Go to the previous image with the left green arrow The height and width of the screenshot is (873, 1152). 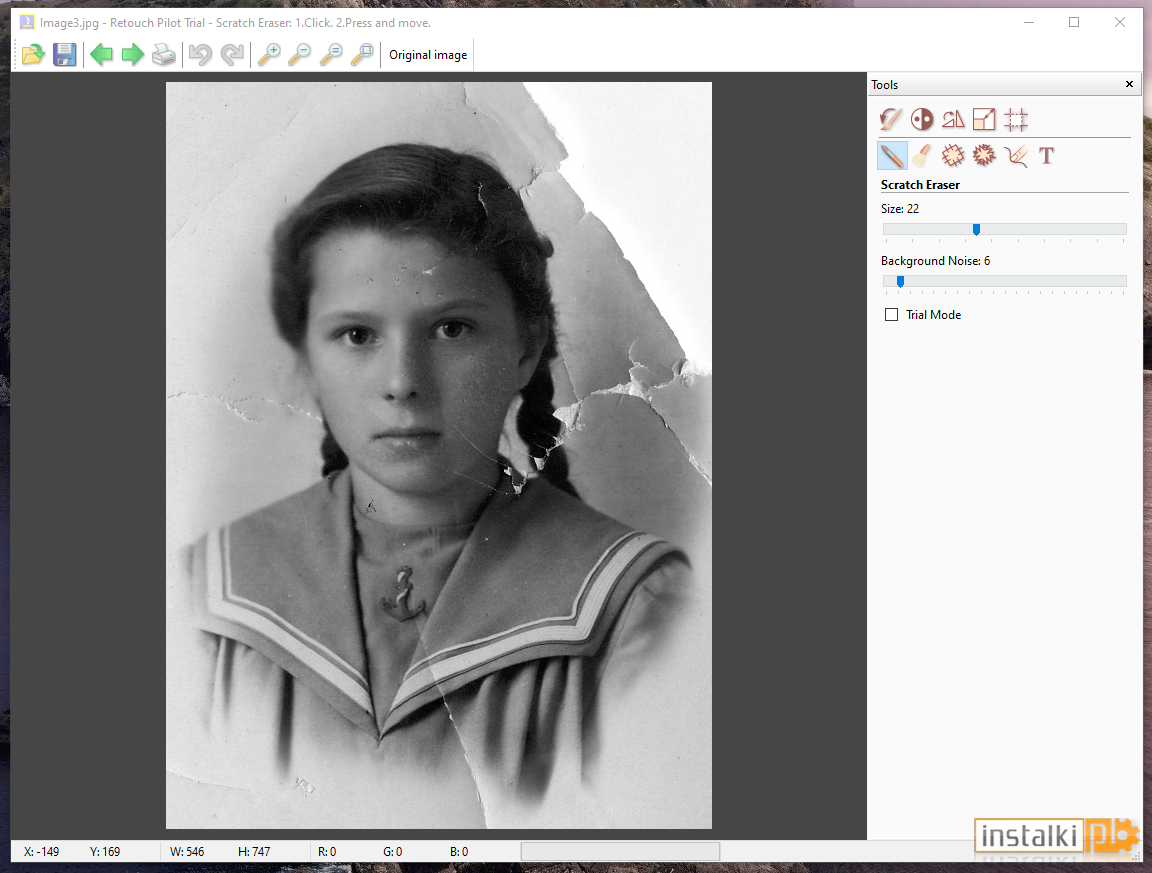[x=101, y=54]
